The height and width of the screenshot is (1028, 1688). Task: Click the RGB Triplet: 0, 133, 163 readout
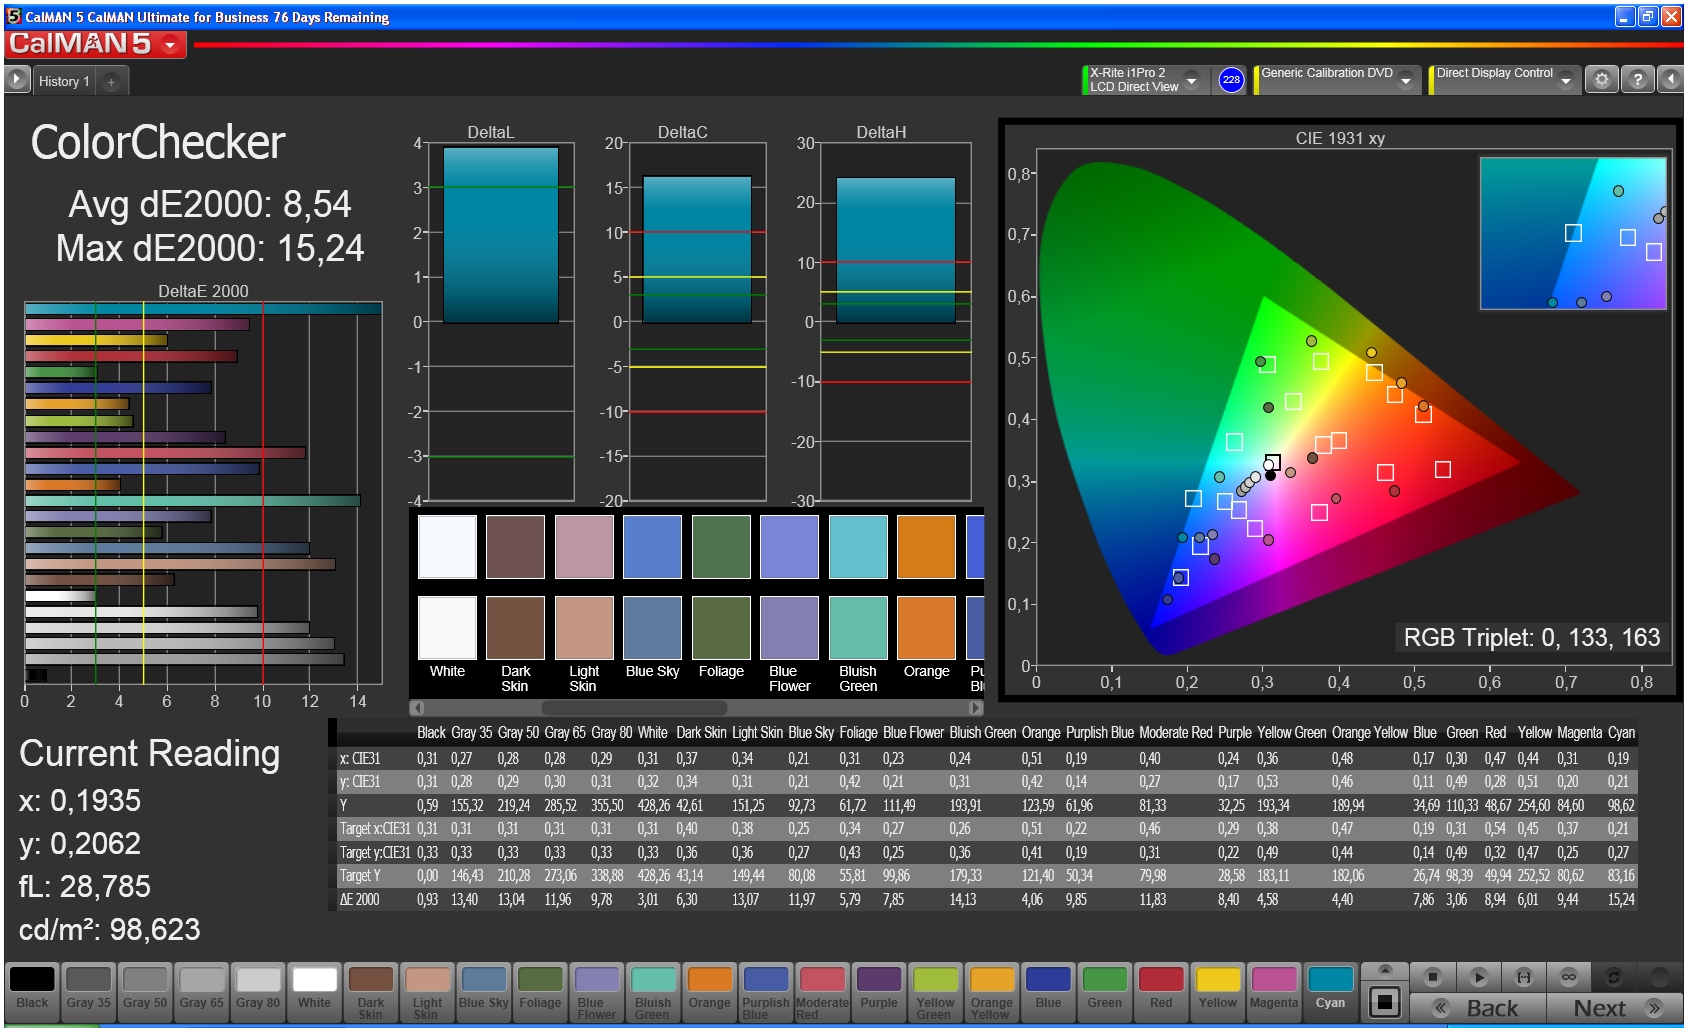pyautogui.click(x=1532, y=637)
